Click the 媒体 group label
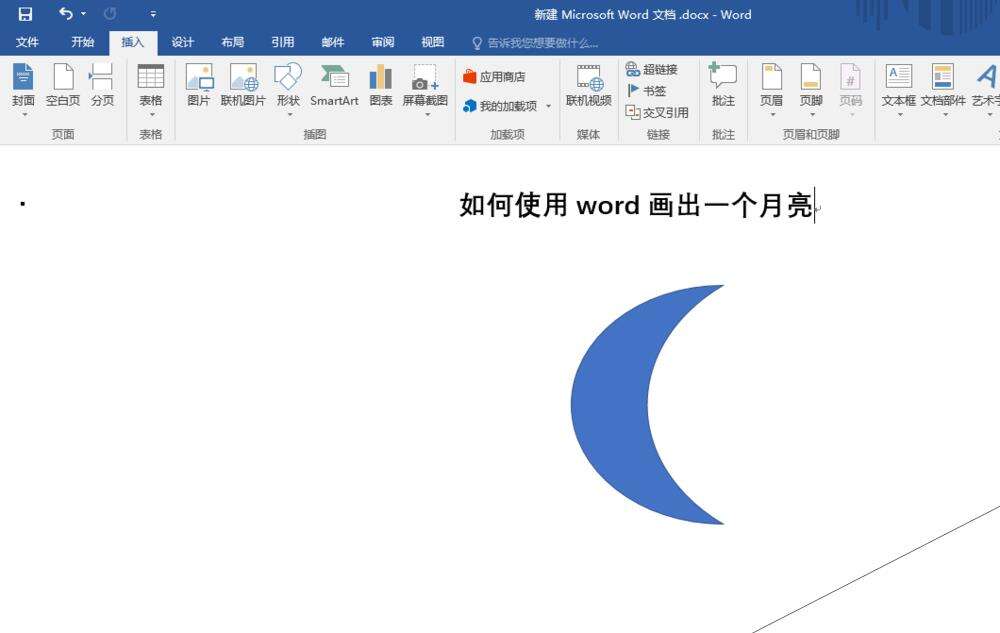 [x=588, y=134]
